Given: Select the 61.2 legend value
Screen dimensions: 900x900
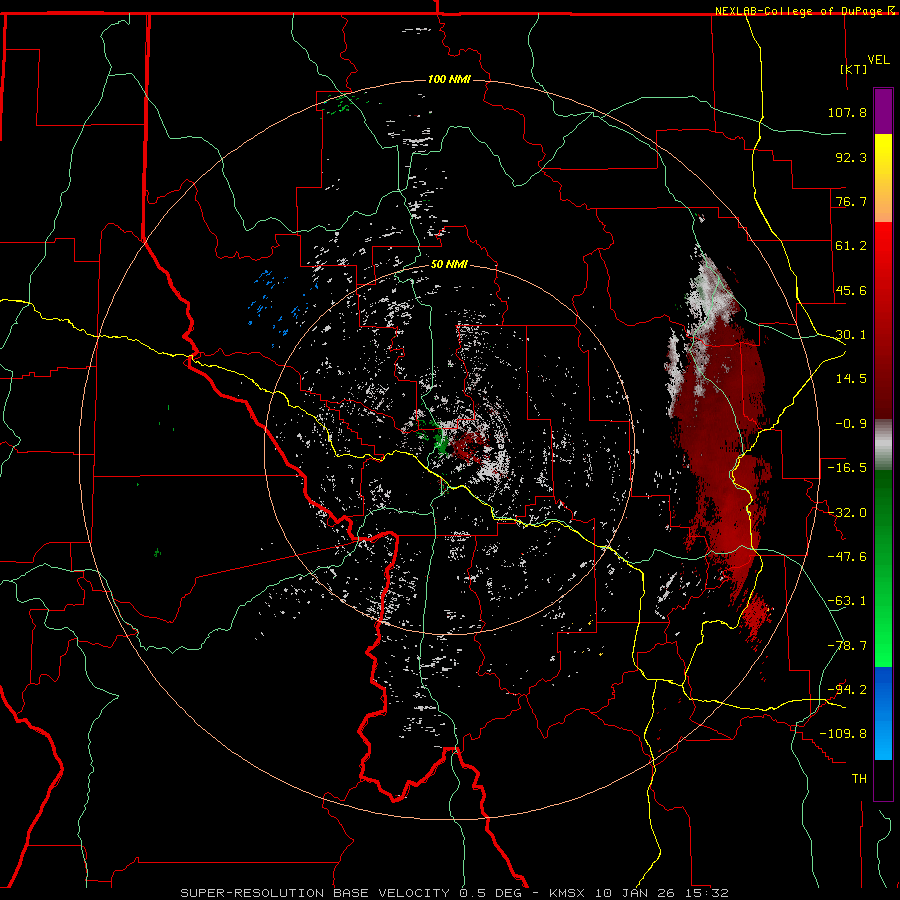Looking at the screenshot, I should (x=851, y=246).
